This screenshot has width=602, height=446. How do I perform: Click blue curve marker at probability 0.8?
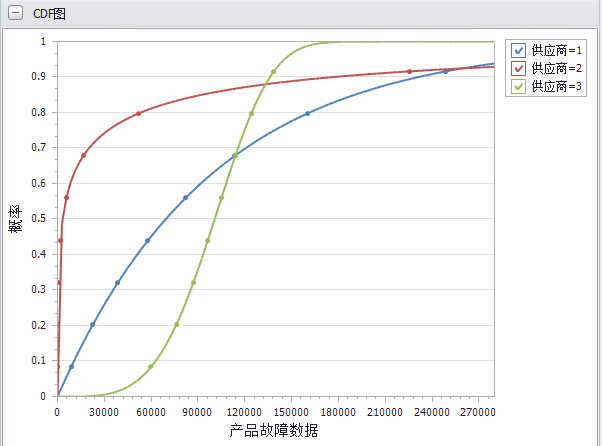307,113
